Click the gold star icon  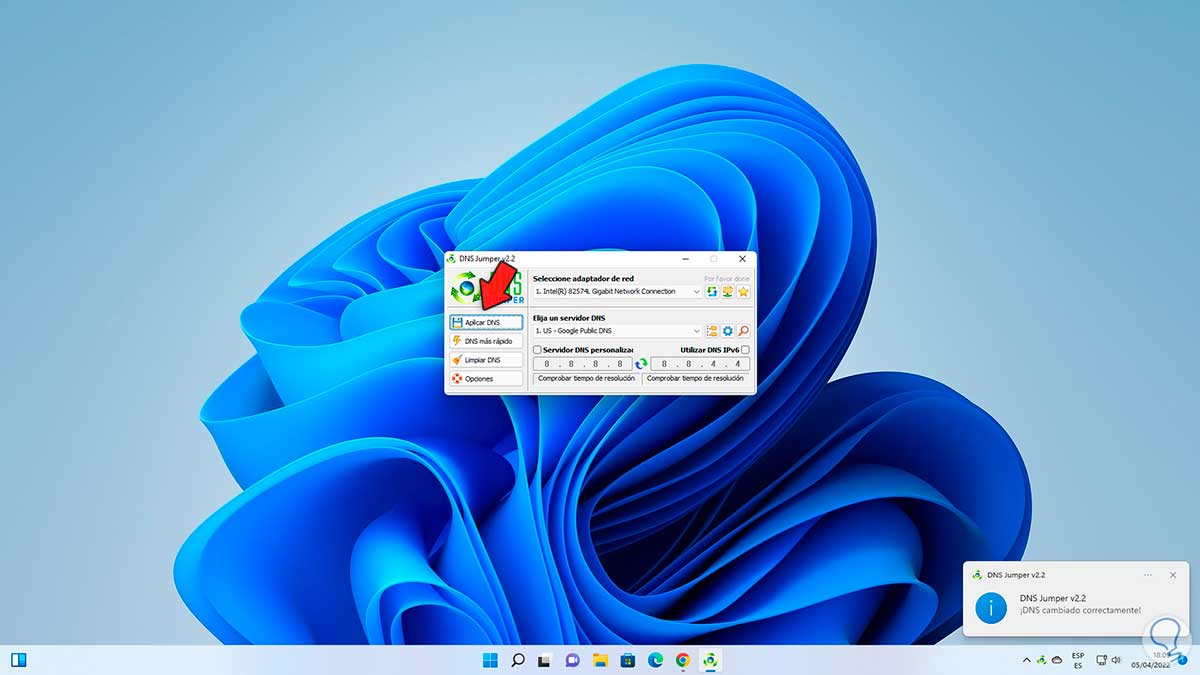pyautogui.click(x=743, y=292)
